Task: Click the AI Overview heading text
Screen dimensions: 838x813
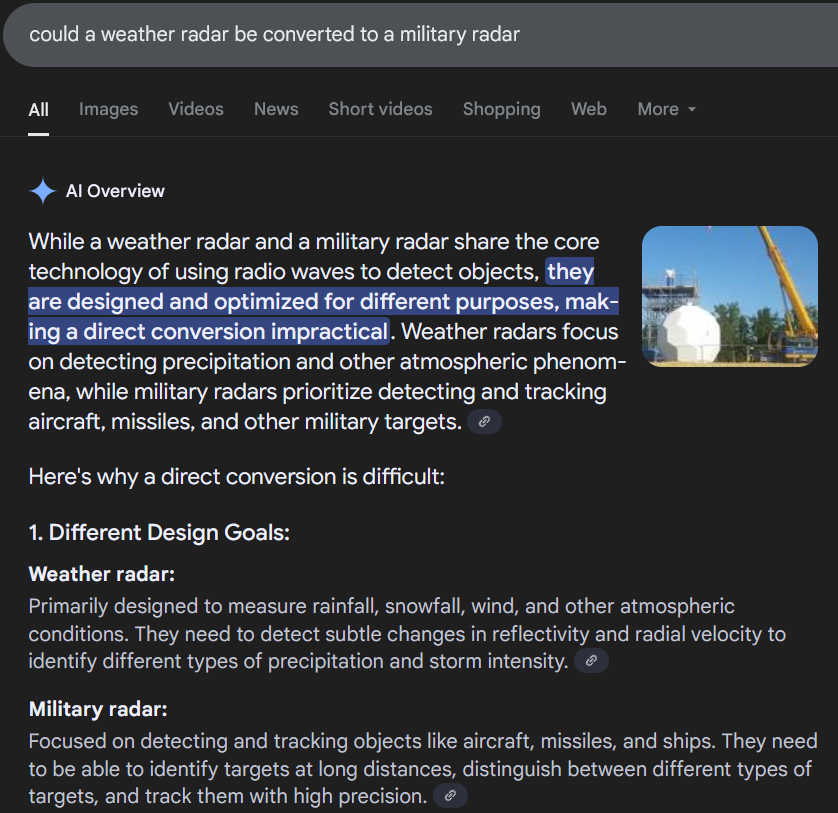Action: (x=115, y=191)
